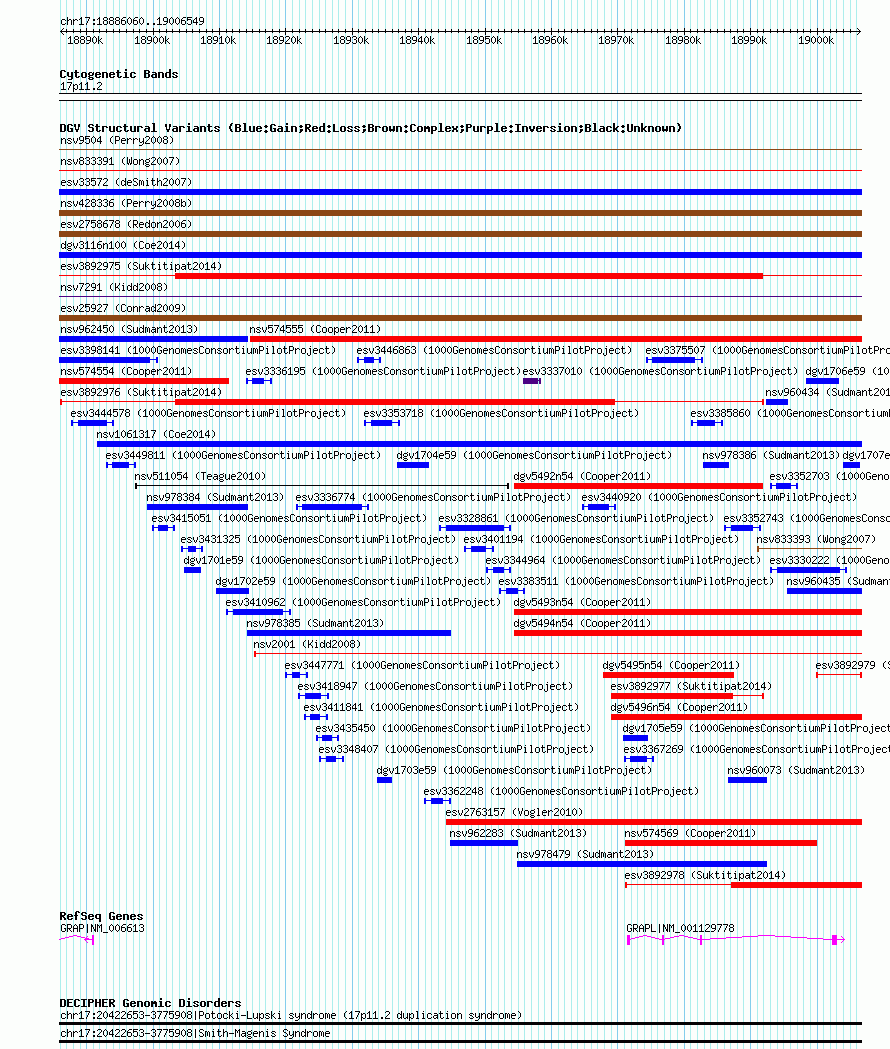Click the red bar under nsv574554 (Cooper2011)
Viewport: 890px width, 1049px height.
[144, 381]
